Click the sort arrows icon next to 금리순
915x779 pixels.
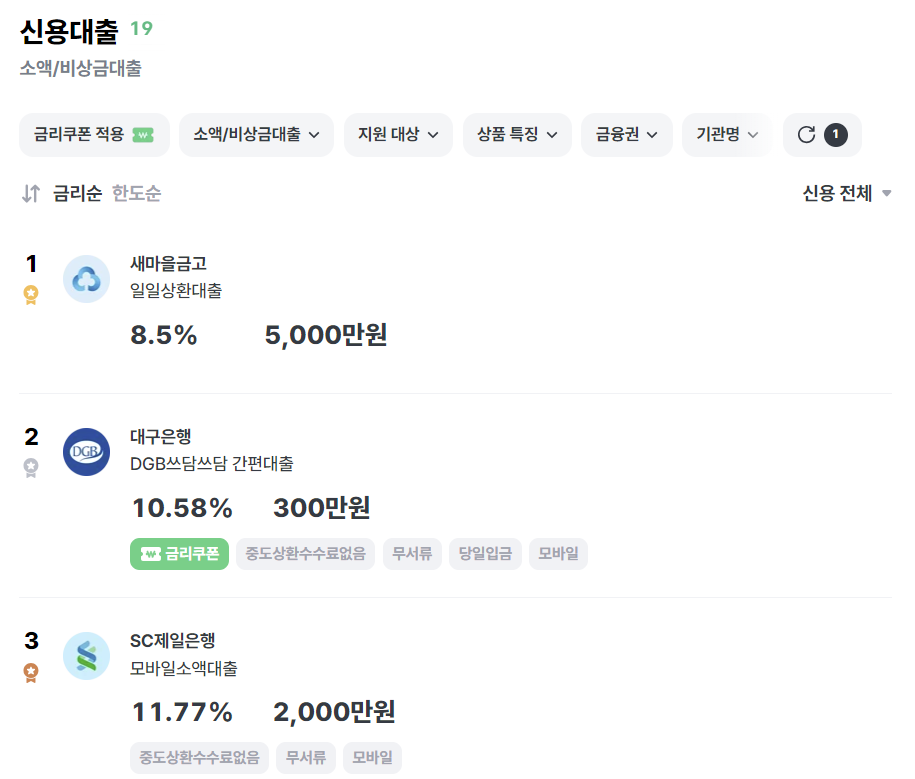pos(29,194)
